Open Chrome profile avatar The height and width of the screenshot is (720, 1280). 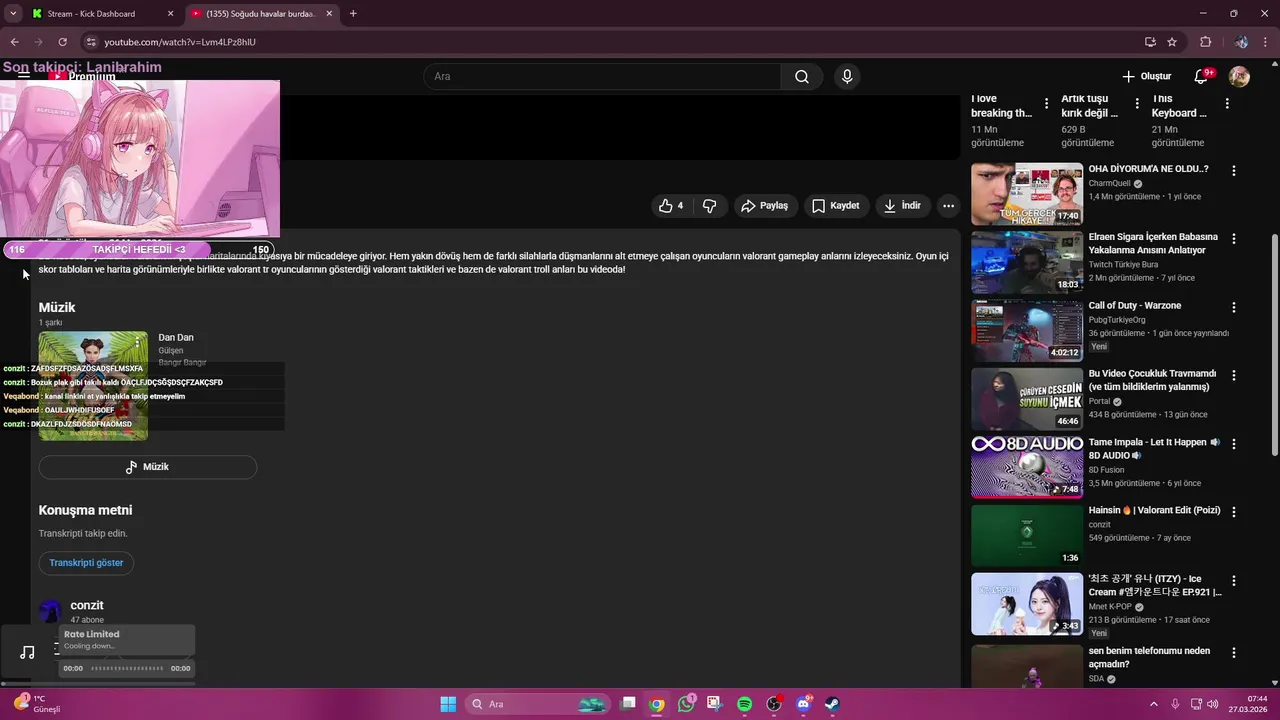click(1241, 42)
